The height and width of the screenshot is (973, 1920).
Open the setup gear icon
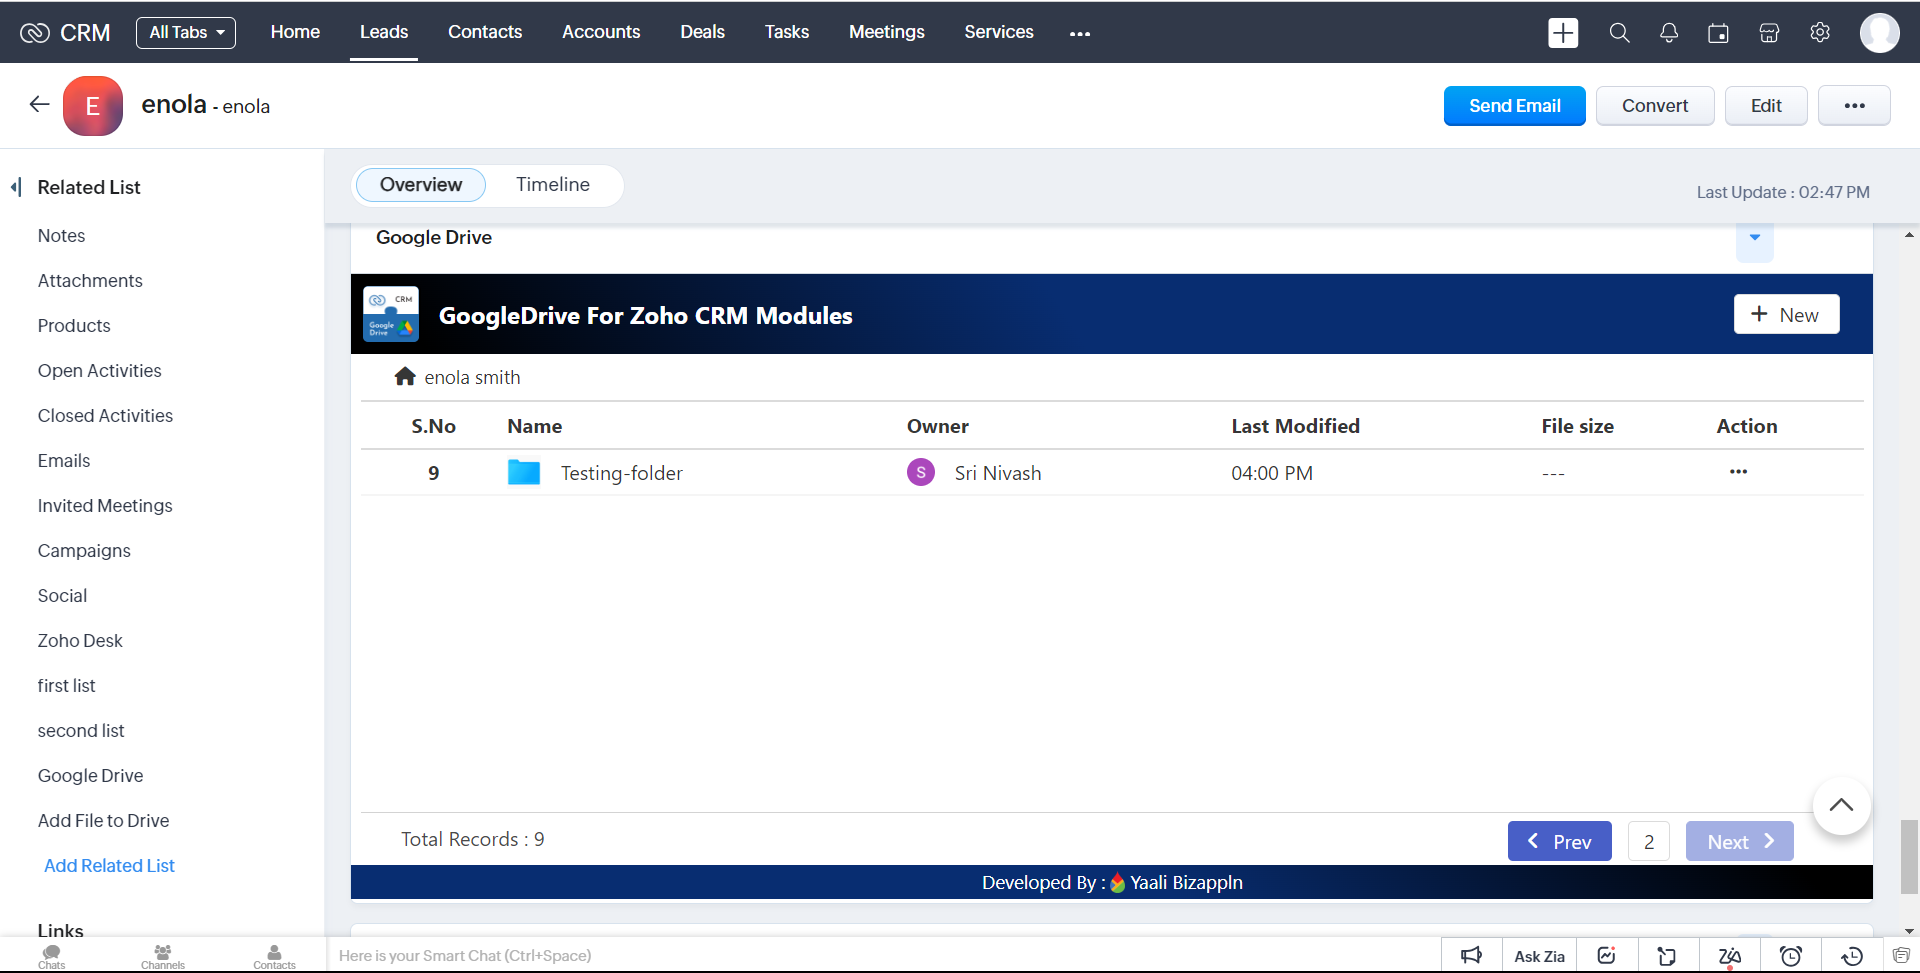tap(1819, 33)
